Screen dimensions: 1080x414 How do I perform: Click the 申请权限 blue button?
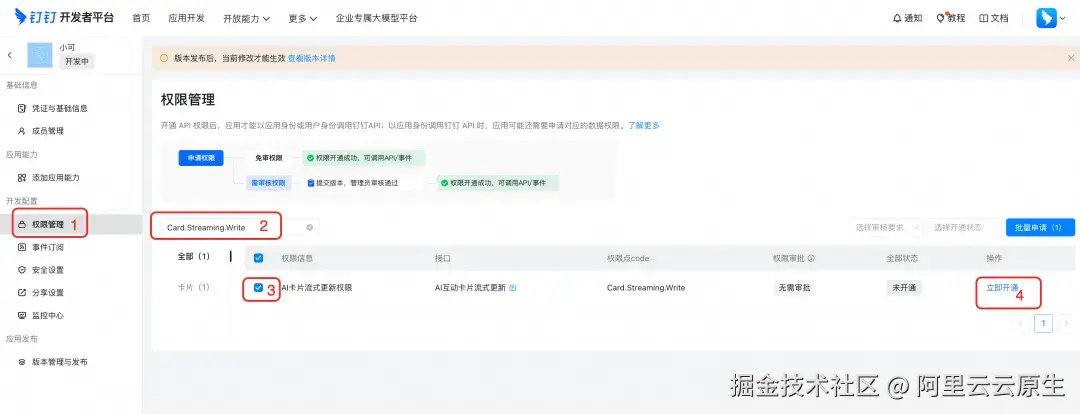201,158
